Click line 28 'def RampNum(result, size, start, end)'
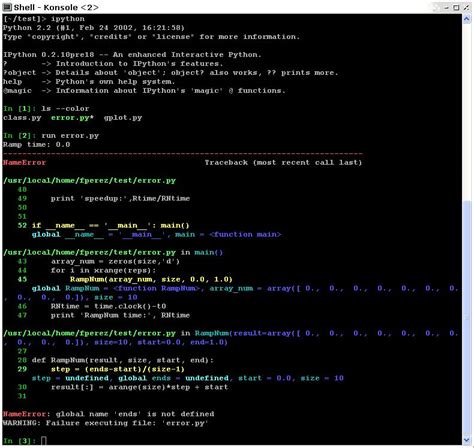 pyautogui.click(x=123, y=361)
